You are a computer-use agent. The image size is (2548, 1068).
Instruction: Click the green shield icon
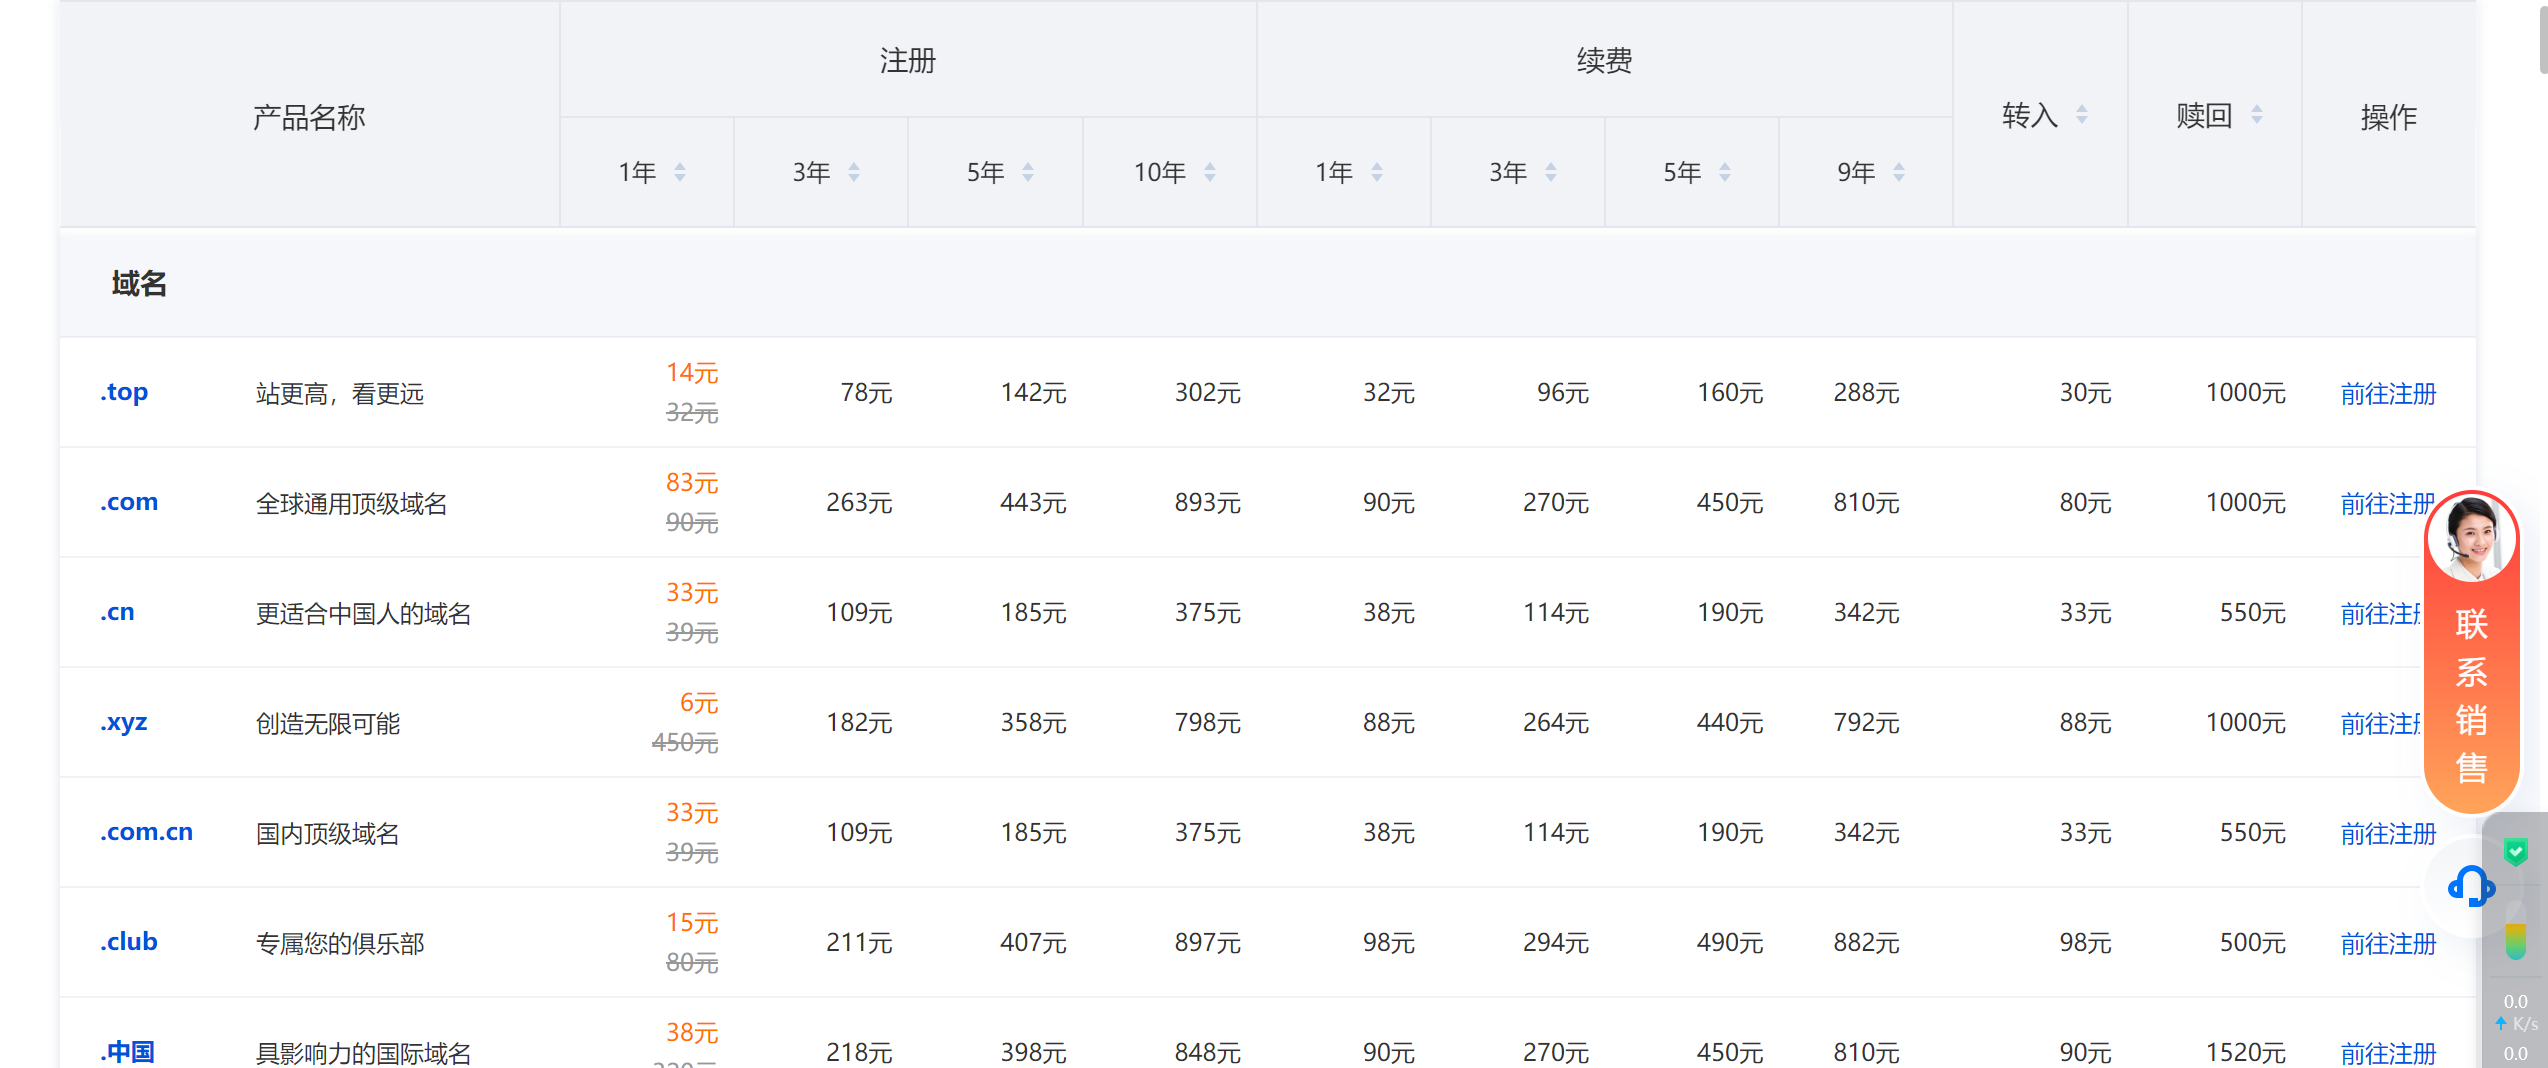[x=2516, y=852]
